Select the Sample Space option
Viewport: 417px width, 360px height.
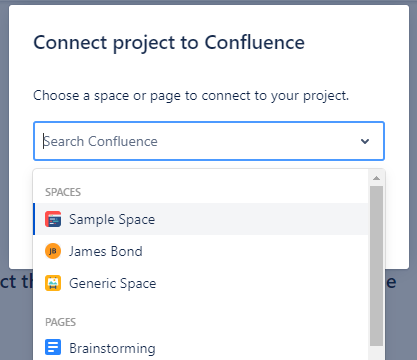coord(201,219)
